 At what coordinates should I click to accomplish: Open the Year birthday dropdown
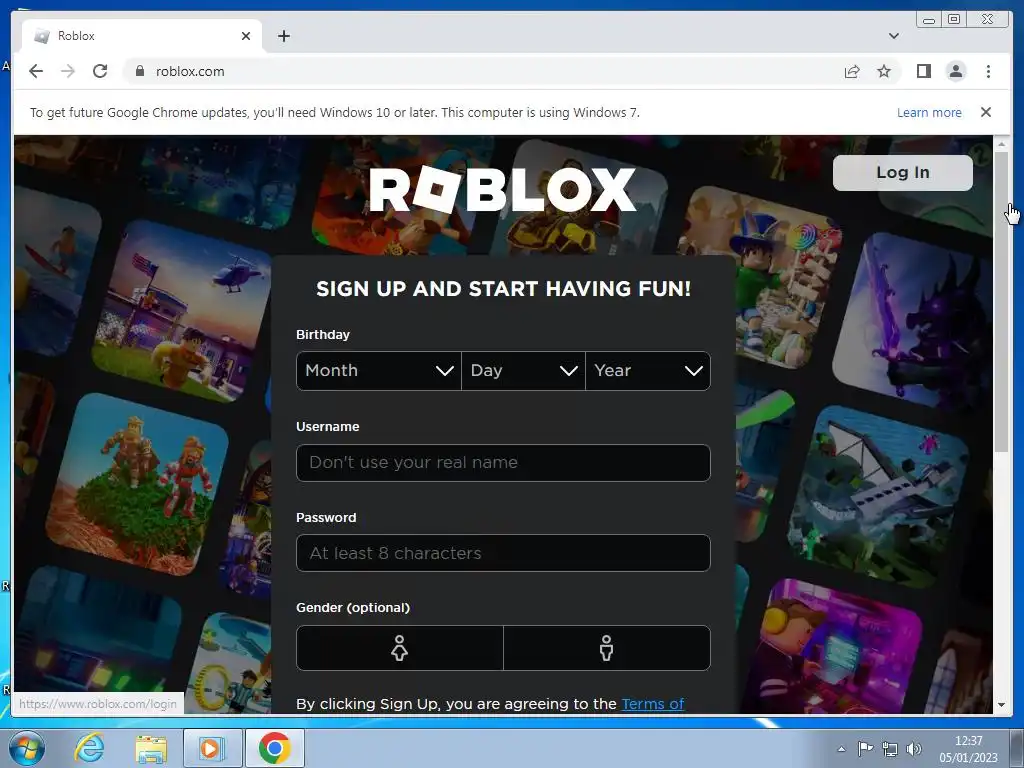[648, 371]
